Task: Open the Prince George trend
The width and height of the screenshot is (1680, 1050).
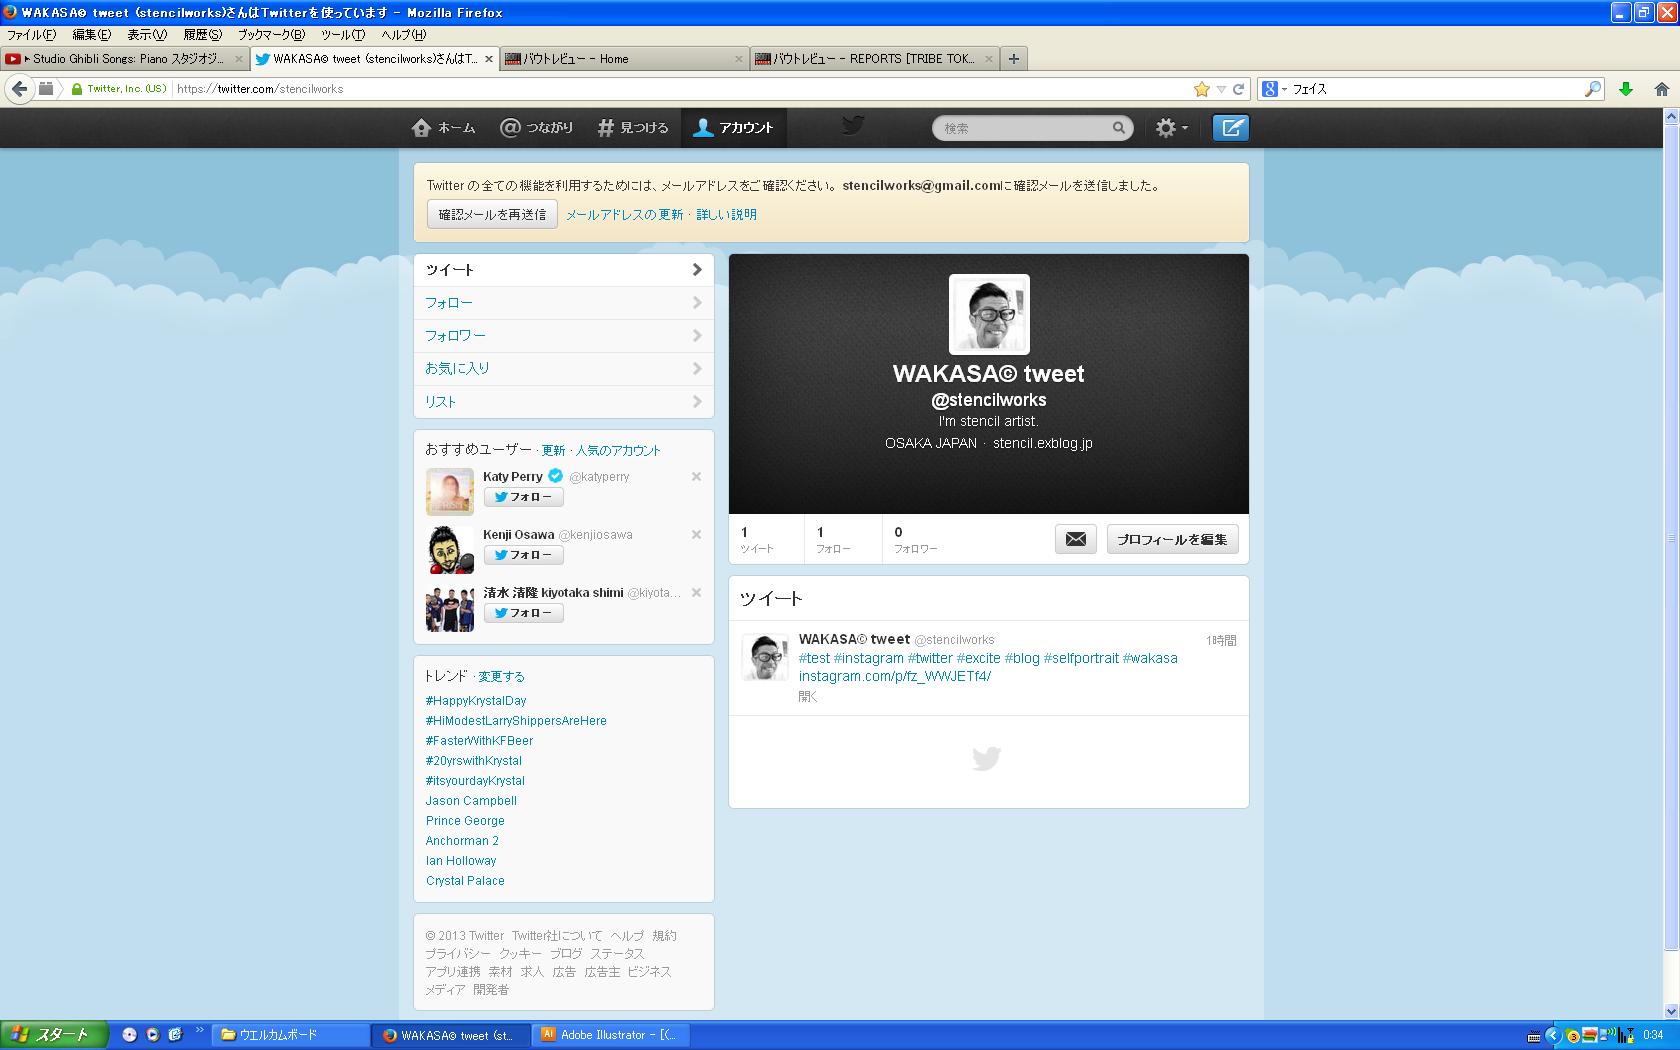Action: click(x=465, y=821)
